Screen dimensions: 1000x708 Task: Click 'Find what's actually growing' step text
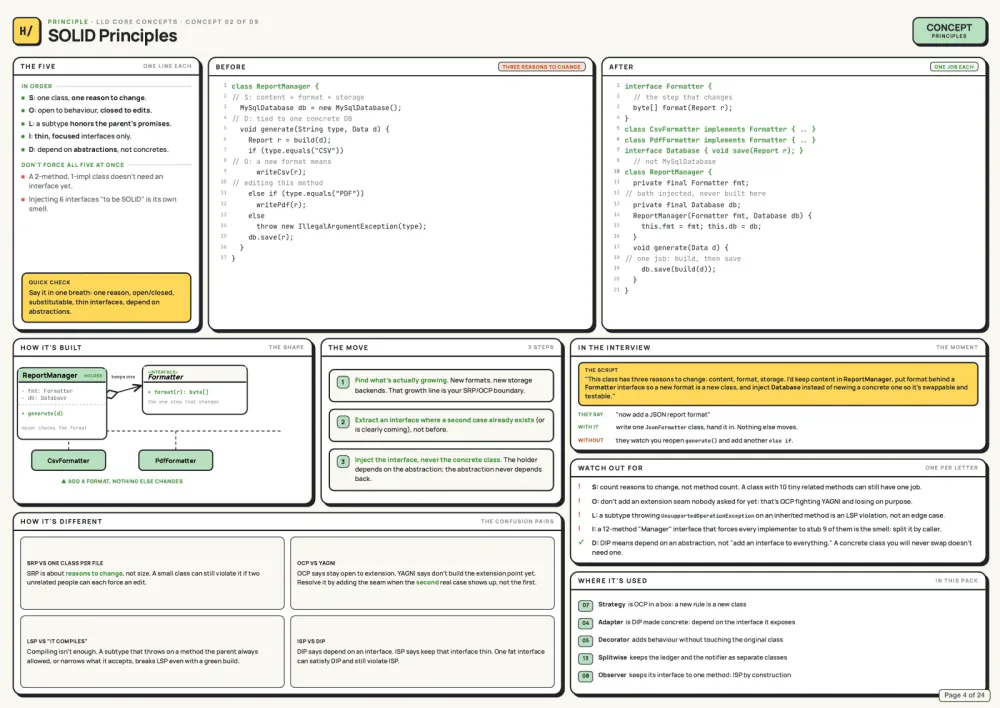401,380
